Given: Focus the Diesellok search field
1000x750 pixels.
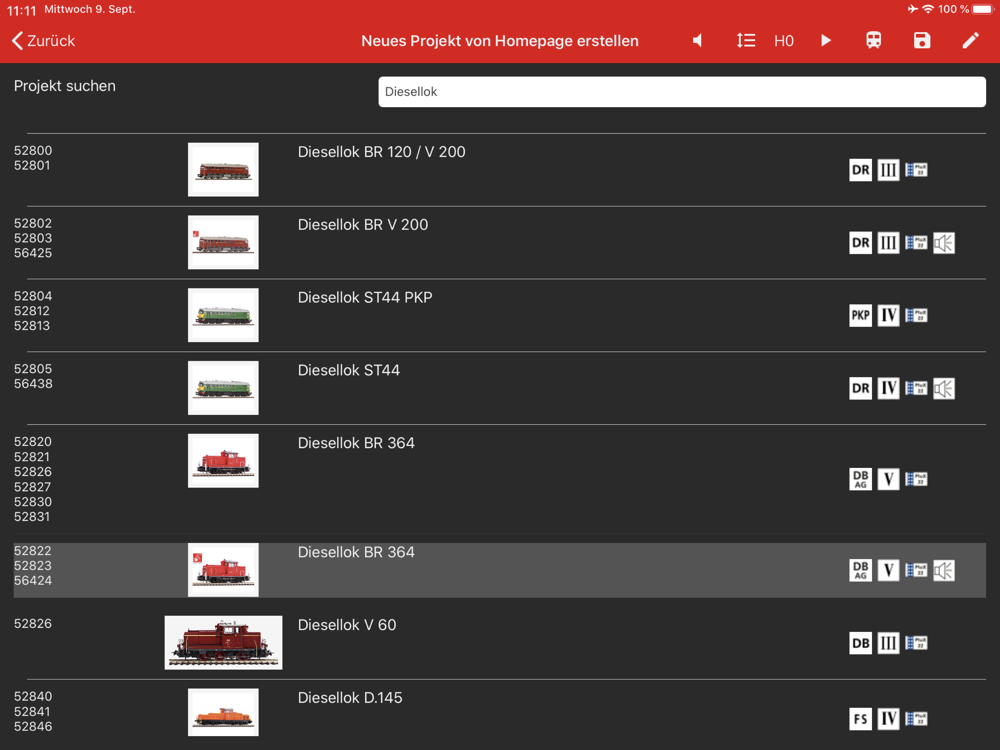Looking at the screenshot, I should tap(682, 92).
